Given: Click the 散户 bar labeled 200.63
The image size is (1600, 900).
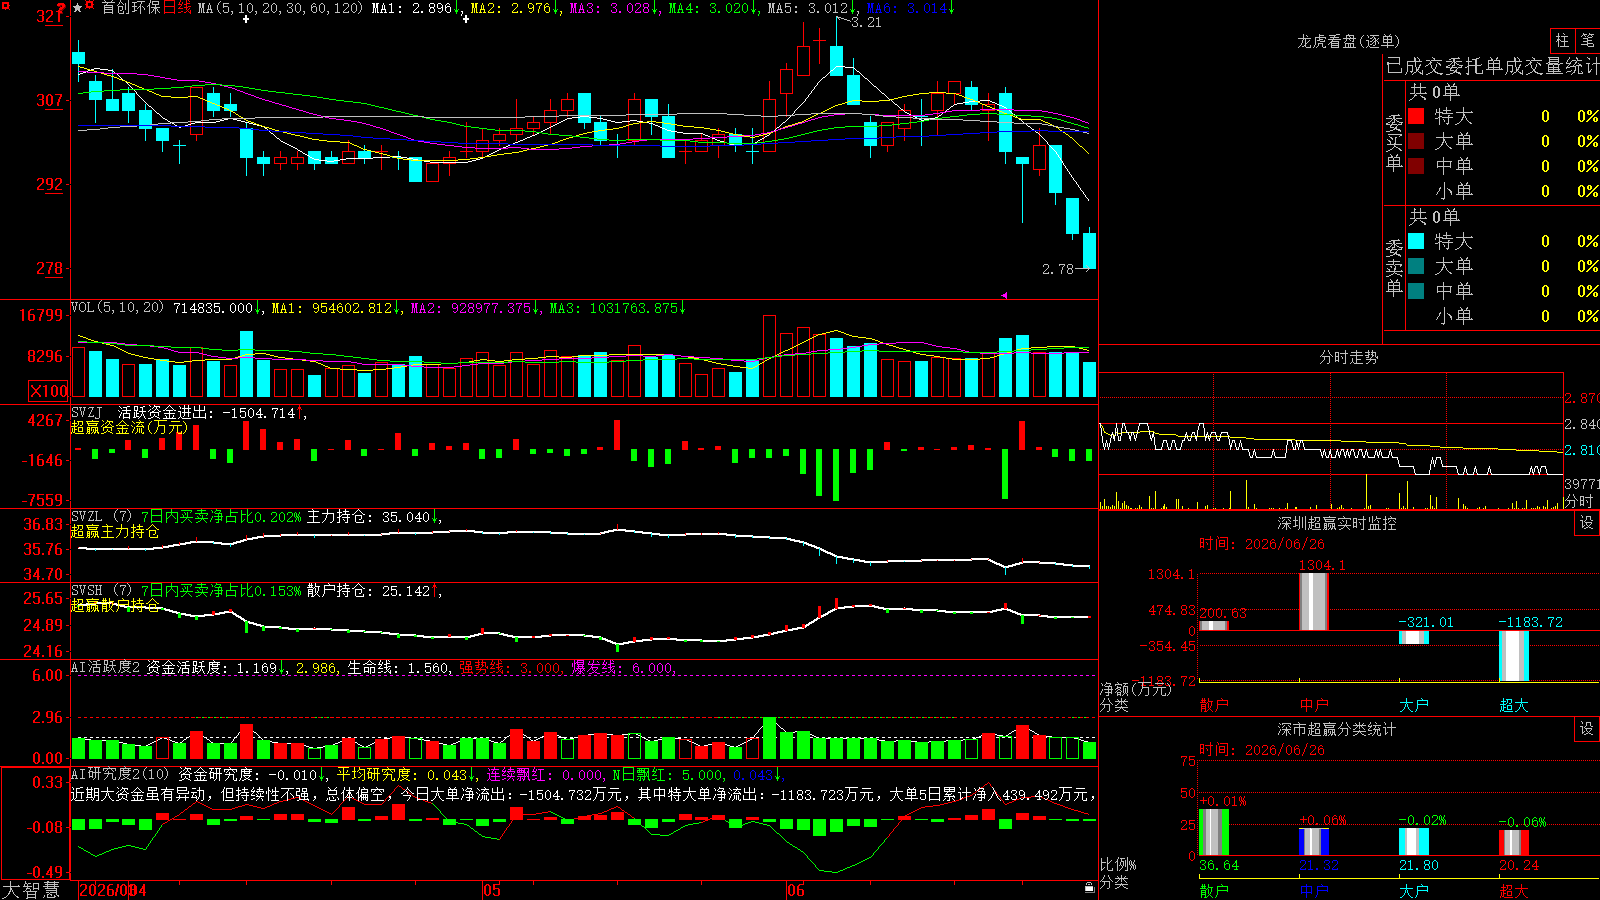Looking at the screenshot, I should (1214, 626).
